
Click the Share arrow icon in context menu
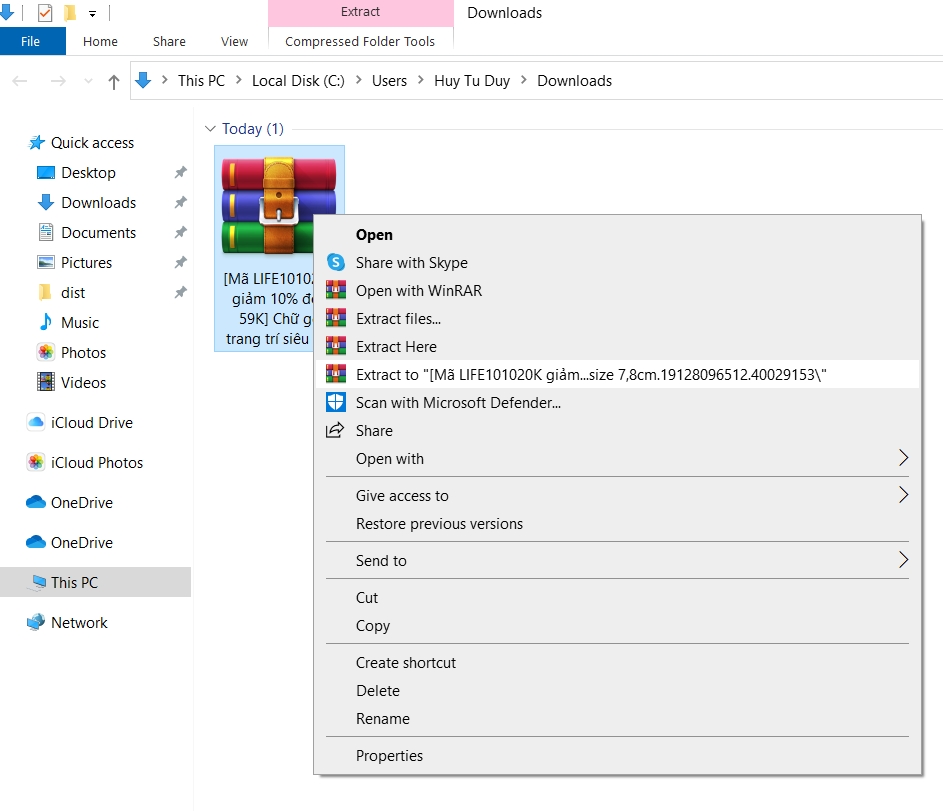(x=336, y=431)
